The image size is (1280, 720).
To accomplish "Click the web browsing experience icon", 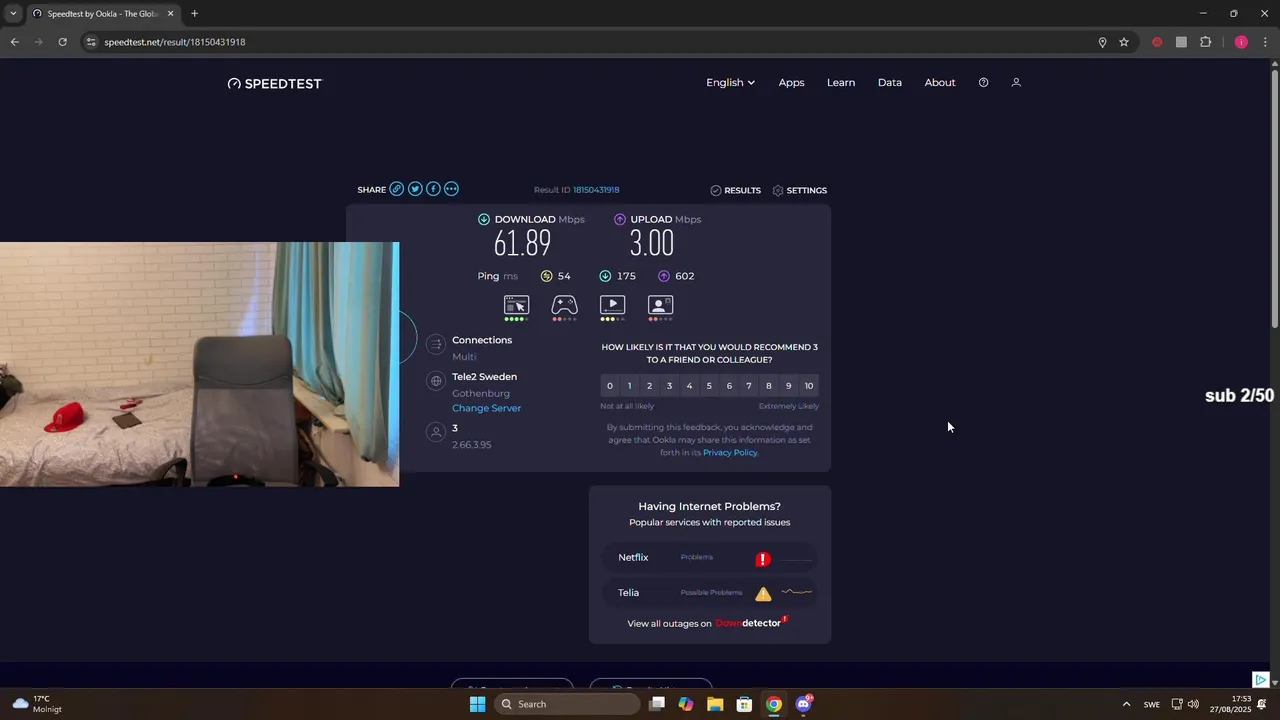I will click(516, 305).
